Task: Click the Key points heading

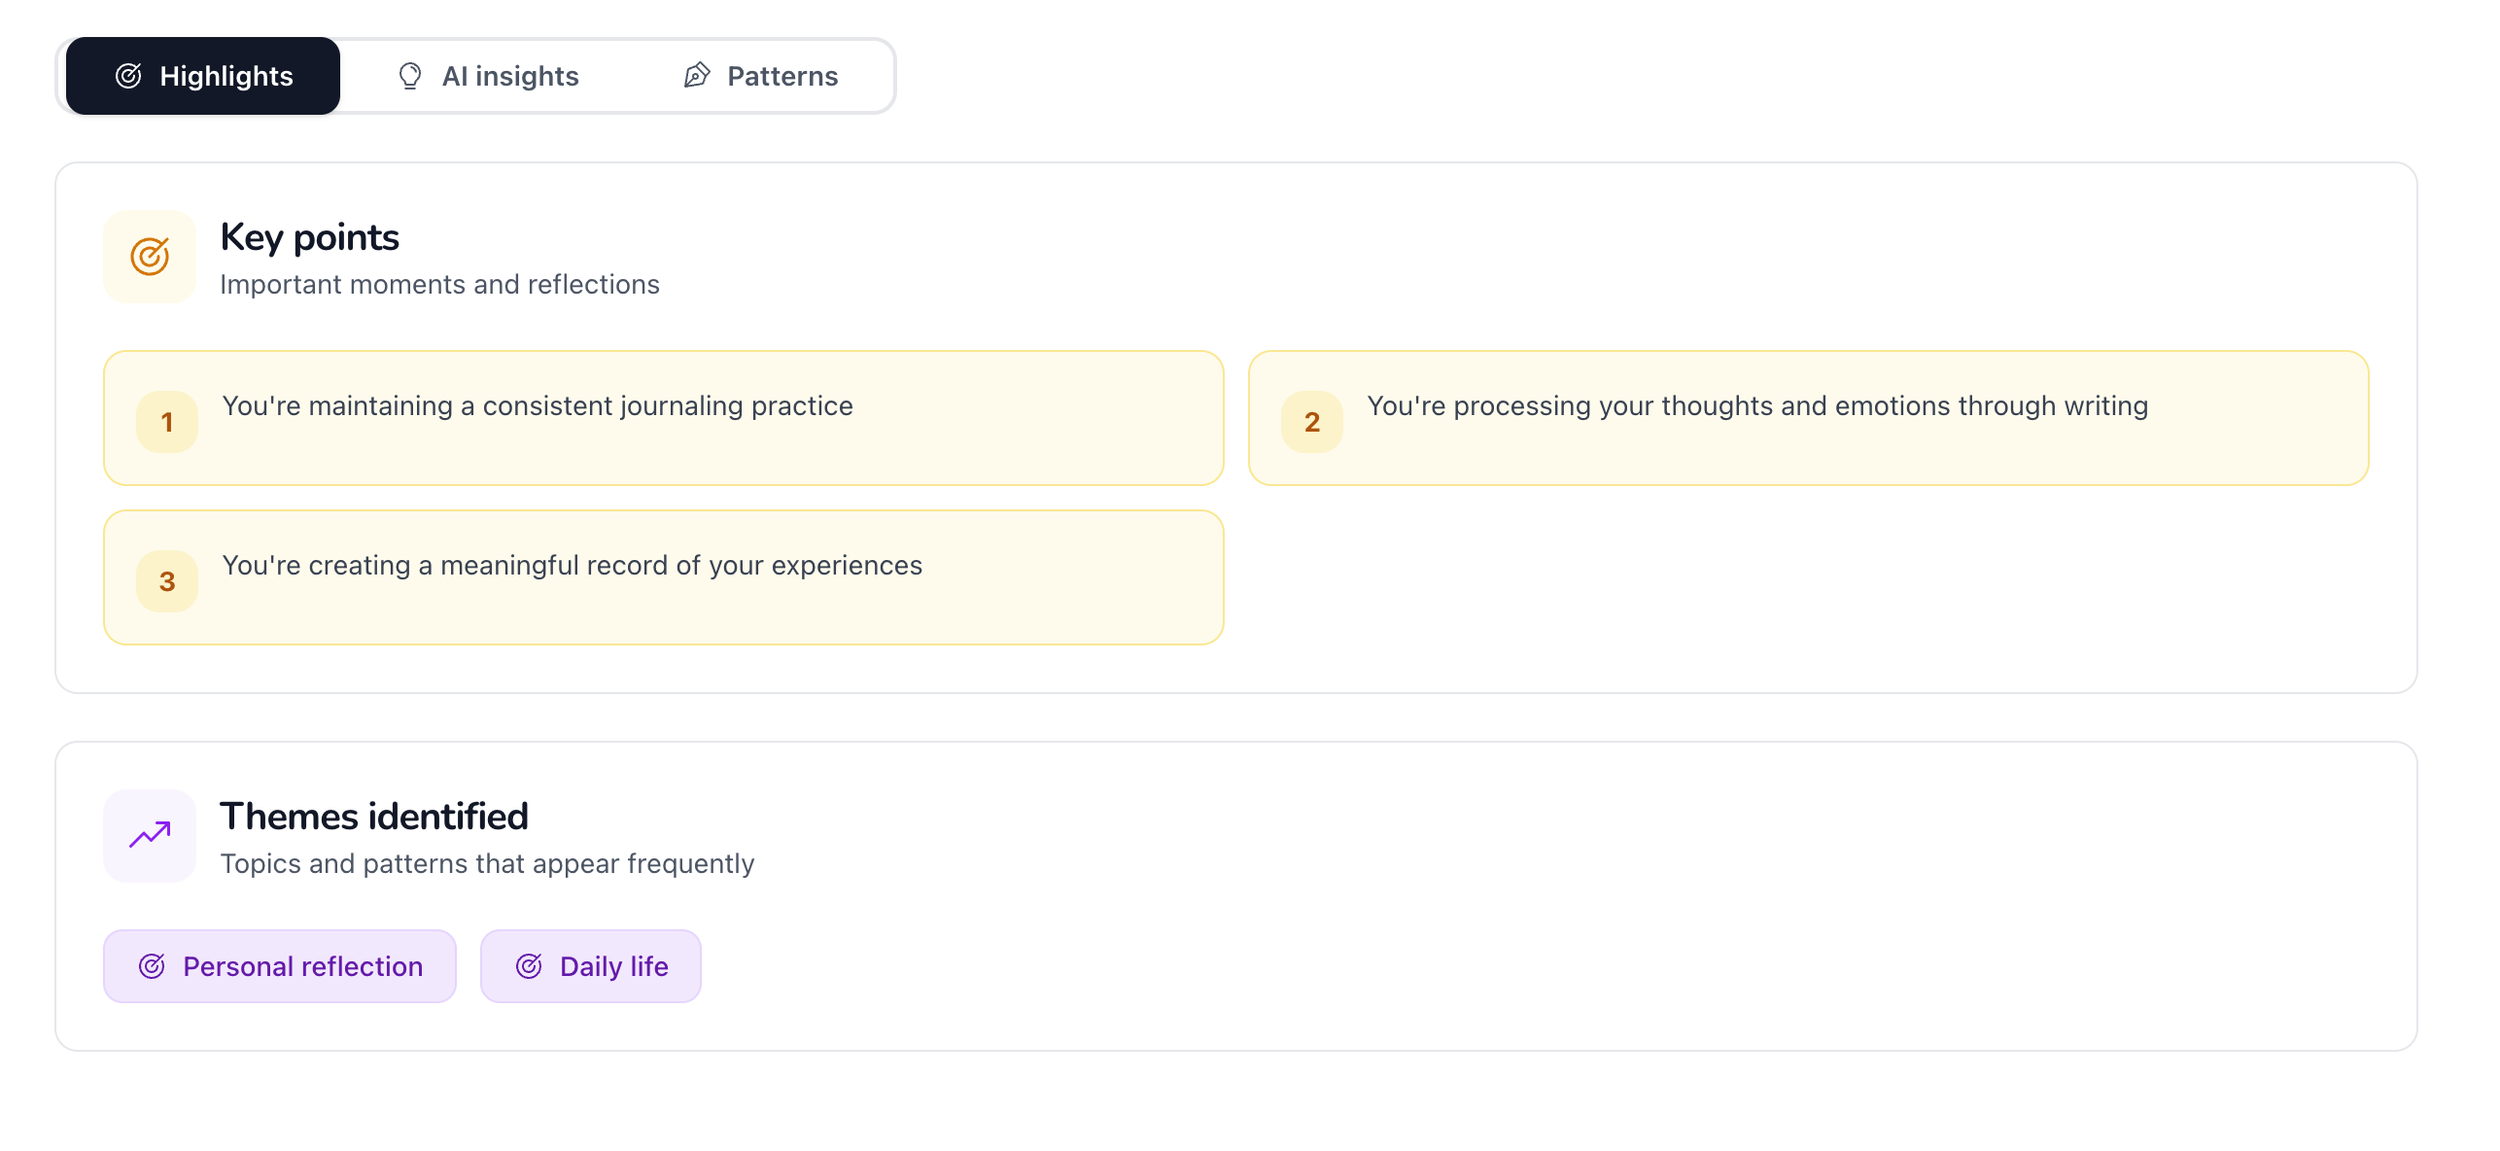Action: 309,238
